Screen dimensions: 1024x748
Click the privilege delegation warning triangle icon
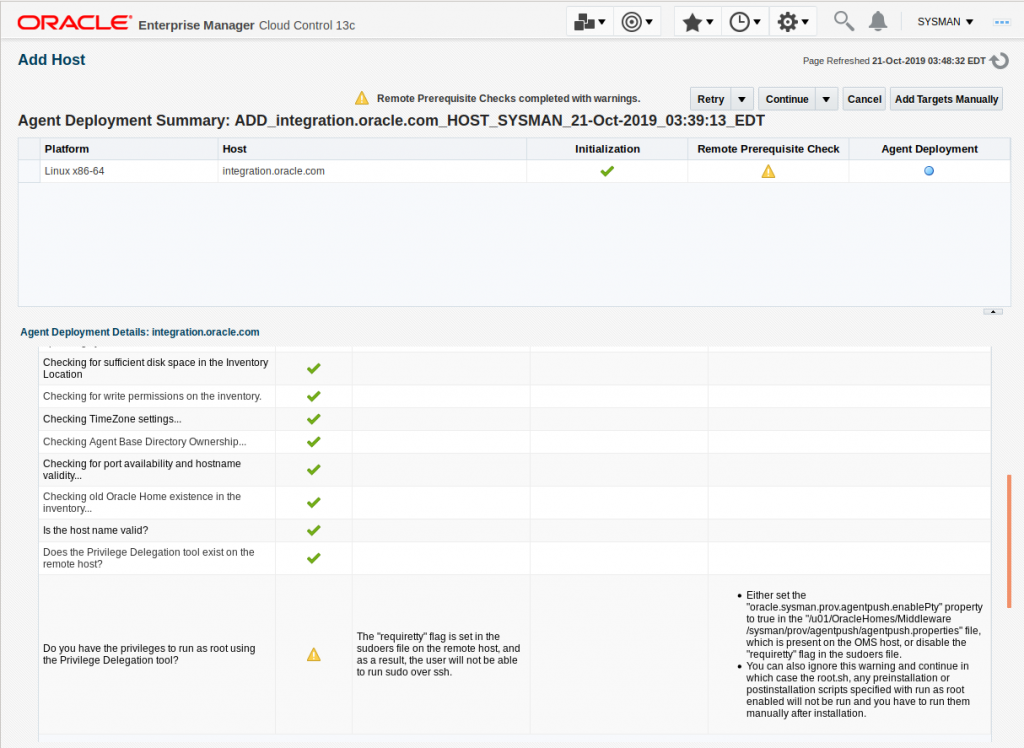(313, 655)
